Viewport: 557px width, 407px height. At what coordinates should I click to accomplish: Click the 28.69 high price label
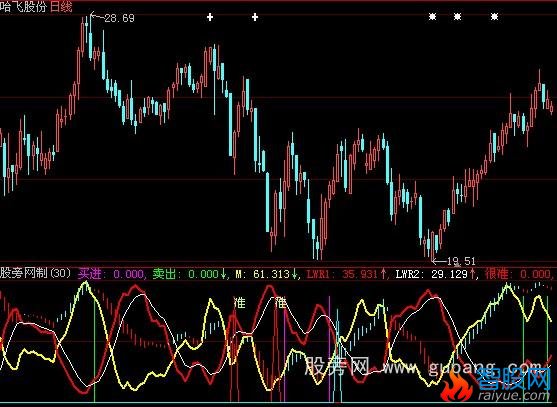coord(119,18)
